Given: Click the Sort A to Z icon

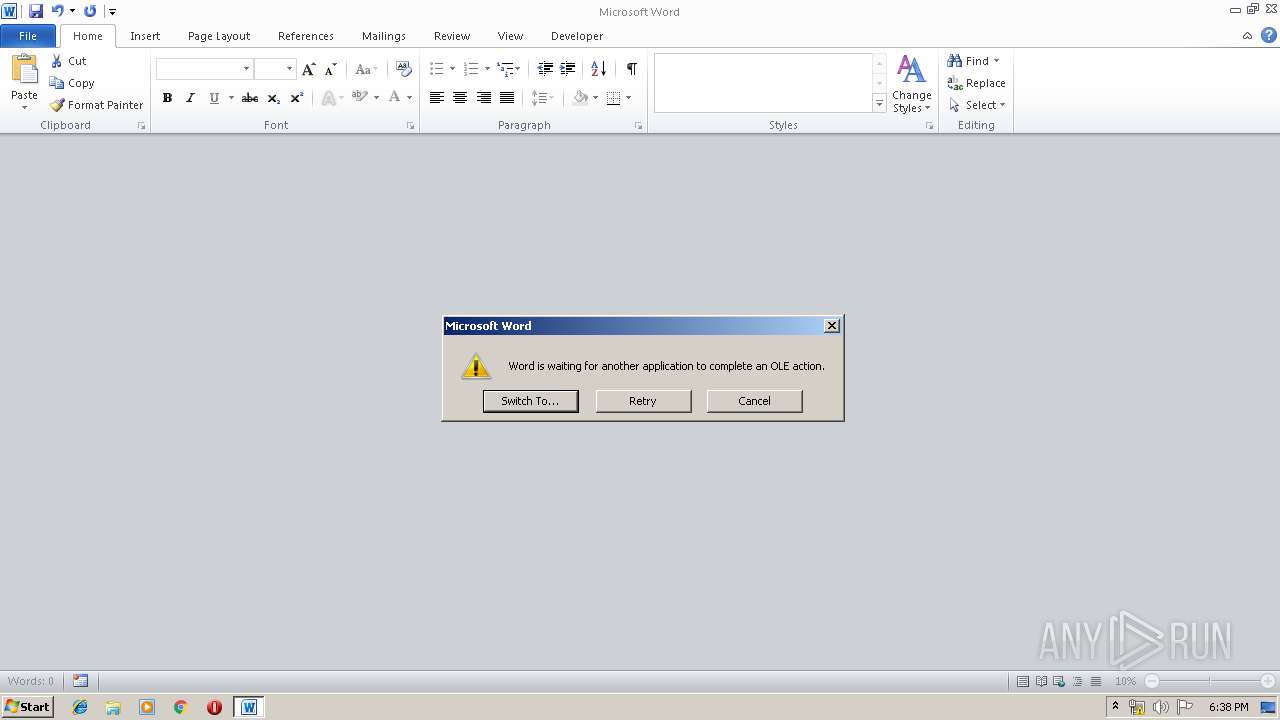Looking at the screenshot, I should tap(599, 69).
